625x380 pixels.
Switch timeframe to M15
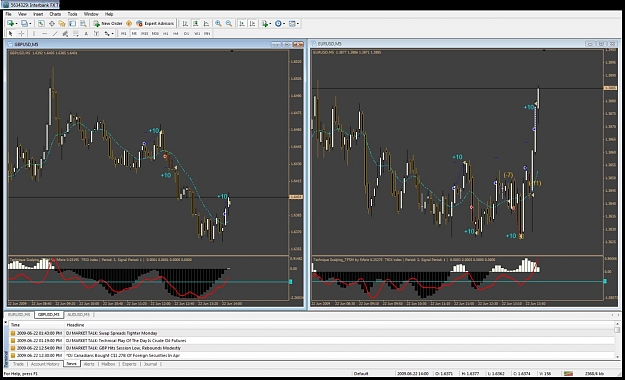tap(145, 34)
